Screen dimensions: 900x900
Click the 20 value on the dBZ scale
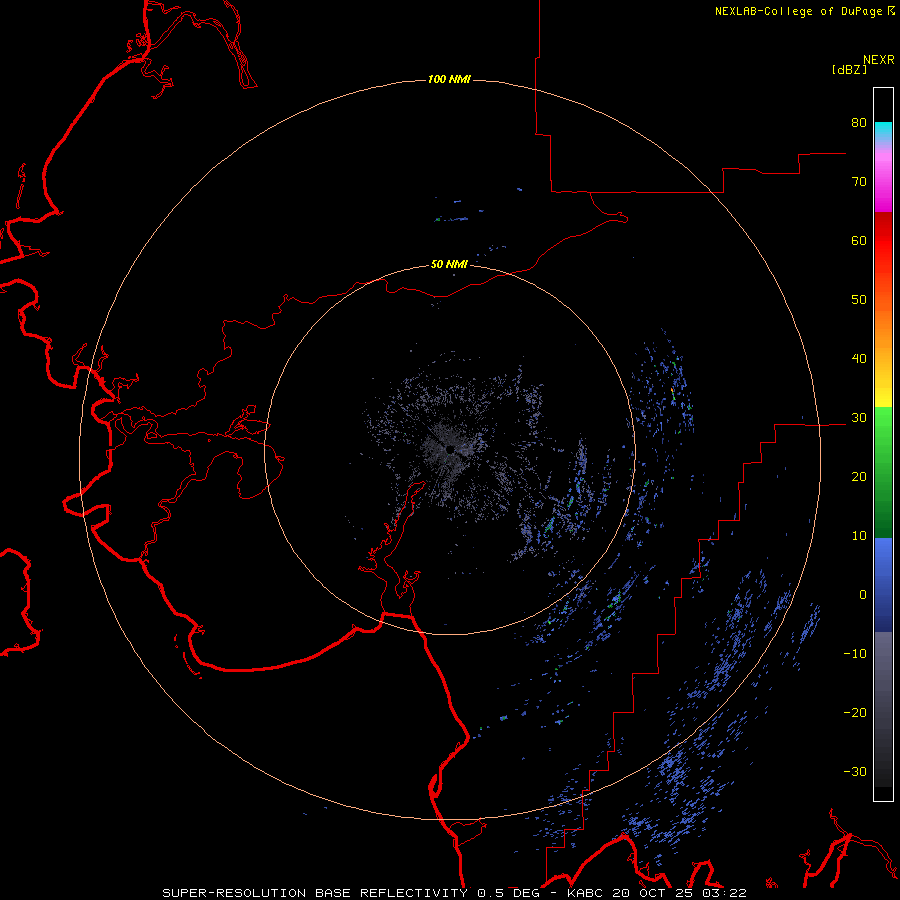pos(859,476)
